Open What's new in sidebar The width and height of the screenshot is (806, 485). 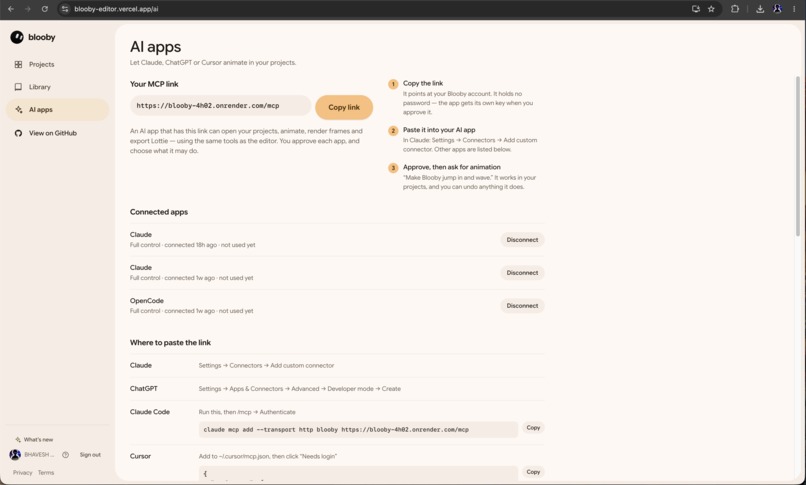click(38, 440)
